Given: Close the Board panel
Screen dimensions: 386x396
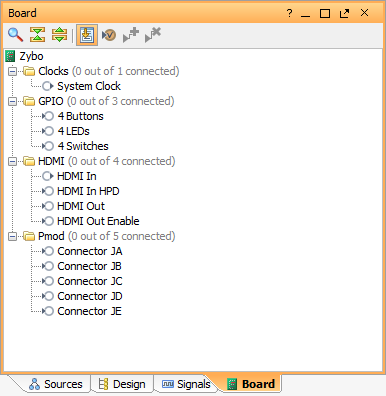Looking at the screenshot, I should click(364, 13).
